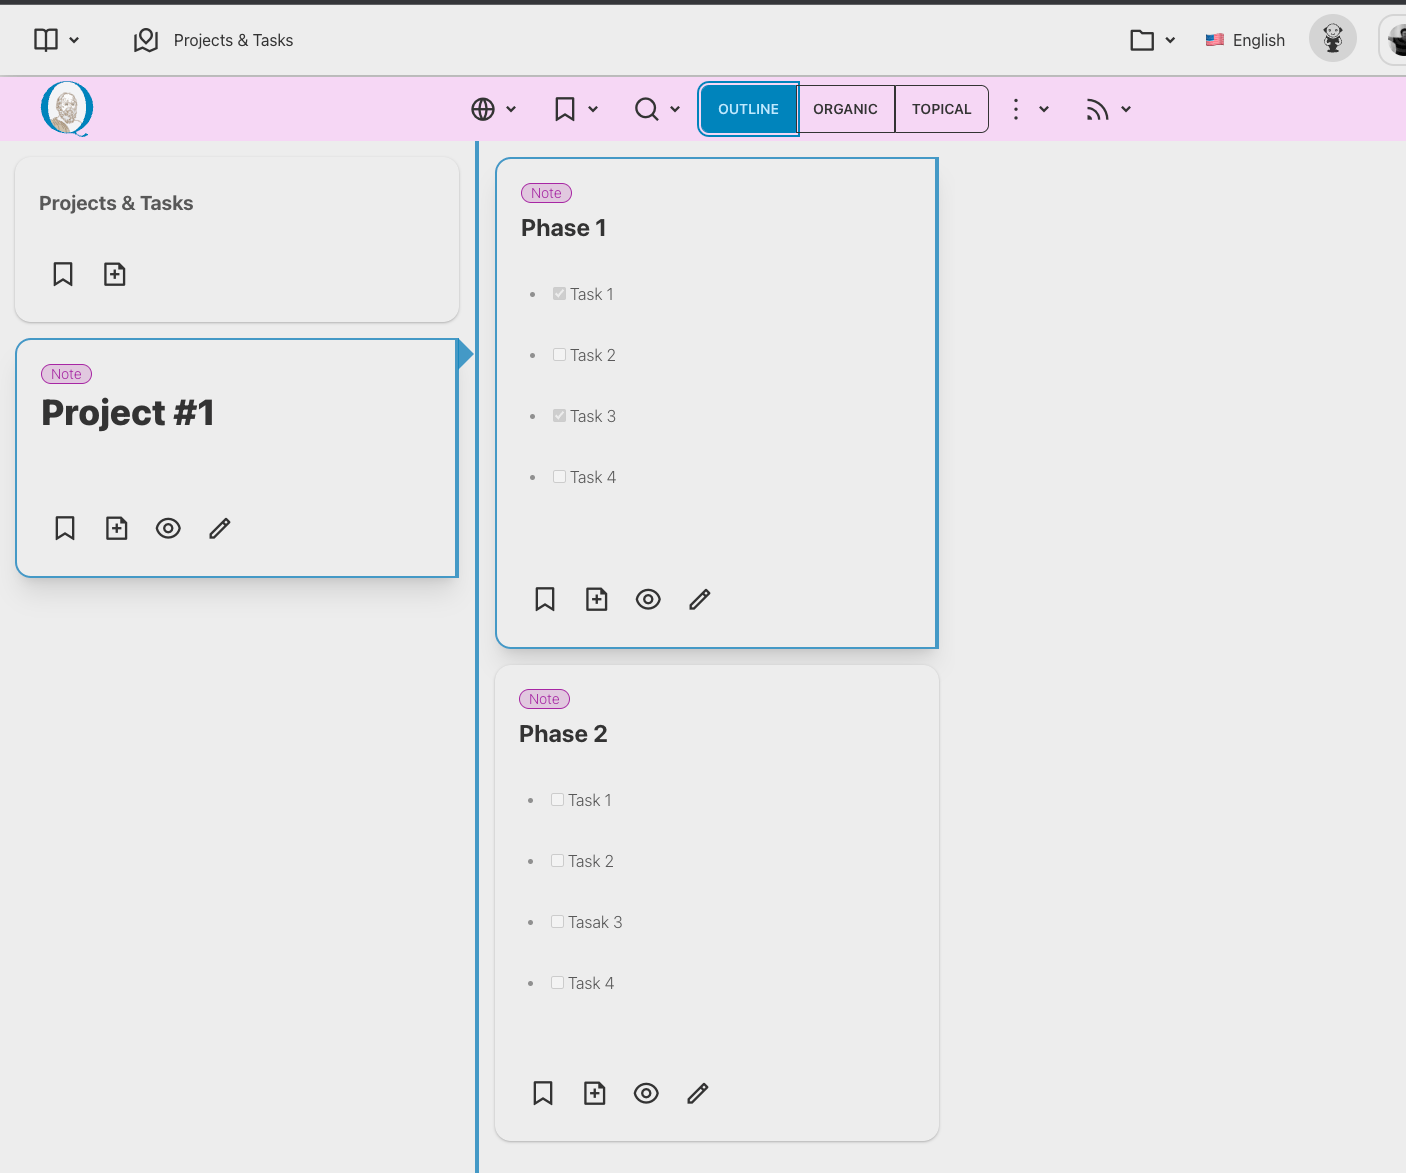Click the user avatar in top bar
This screenshot has height=1173, width=1406.
[1332, 39]
